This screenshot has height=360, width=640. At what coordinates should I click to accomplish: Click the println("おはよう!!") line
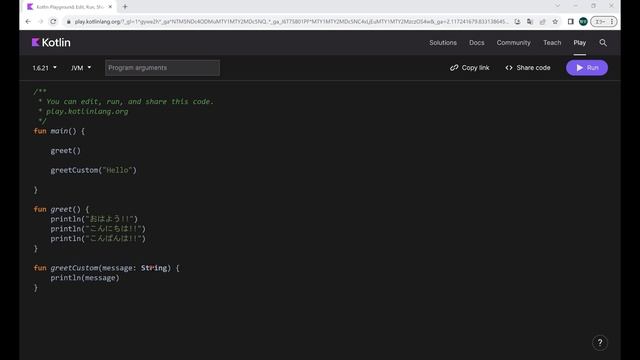pos(94,219)
